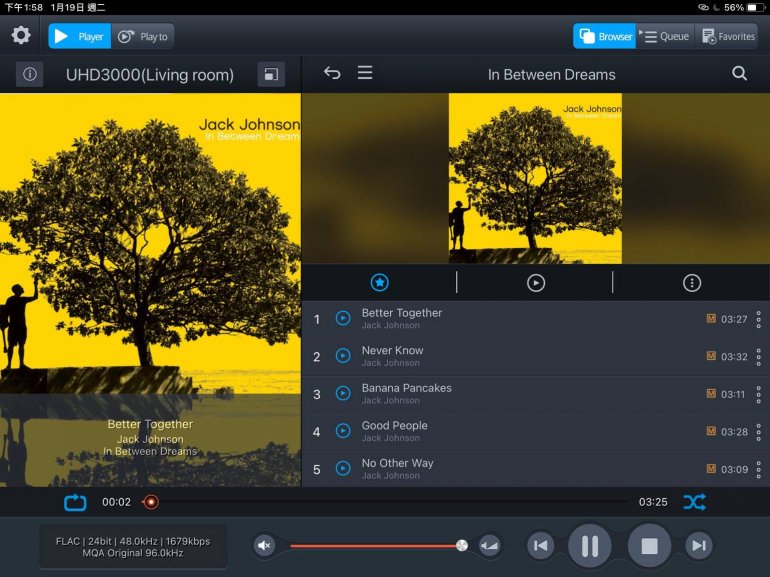This screenshot has height=577, width=770.
Task: Skip to previous track
Action: tap(540, 545)
